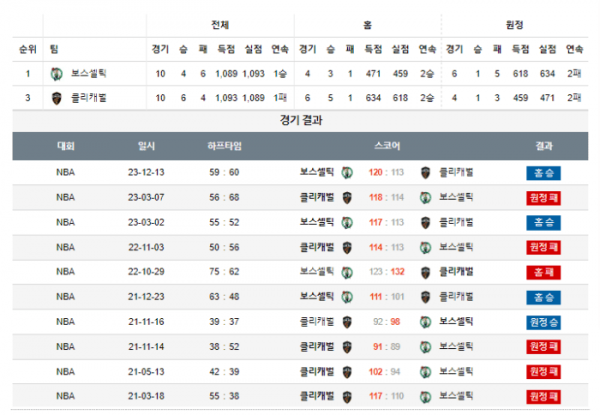Click team name 클리캐벌 in standings
Screen dimensions: 600x415
point(89,98)
